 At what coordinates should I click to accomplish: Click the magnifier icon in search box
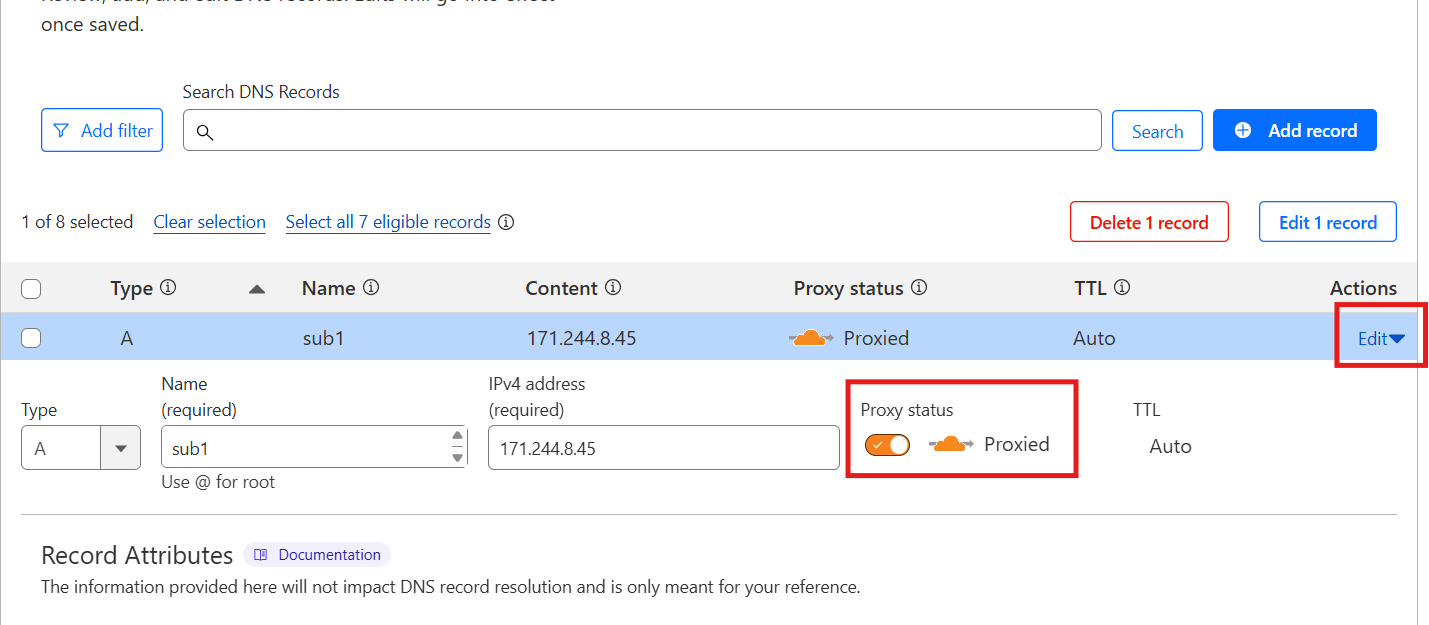(205, 132)
